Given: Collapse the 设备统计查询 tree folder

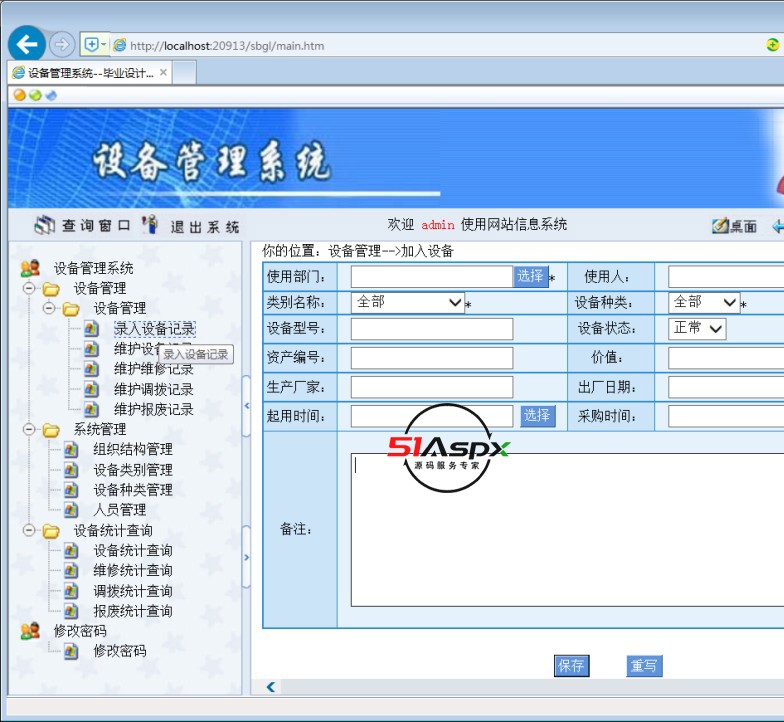Looking at the screenshot, I should [29, 530].
